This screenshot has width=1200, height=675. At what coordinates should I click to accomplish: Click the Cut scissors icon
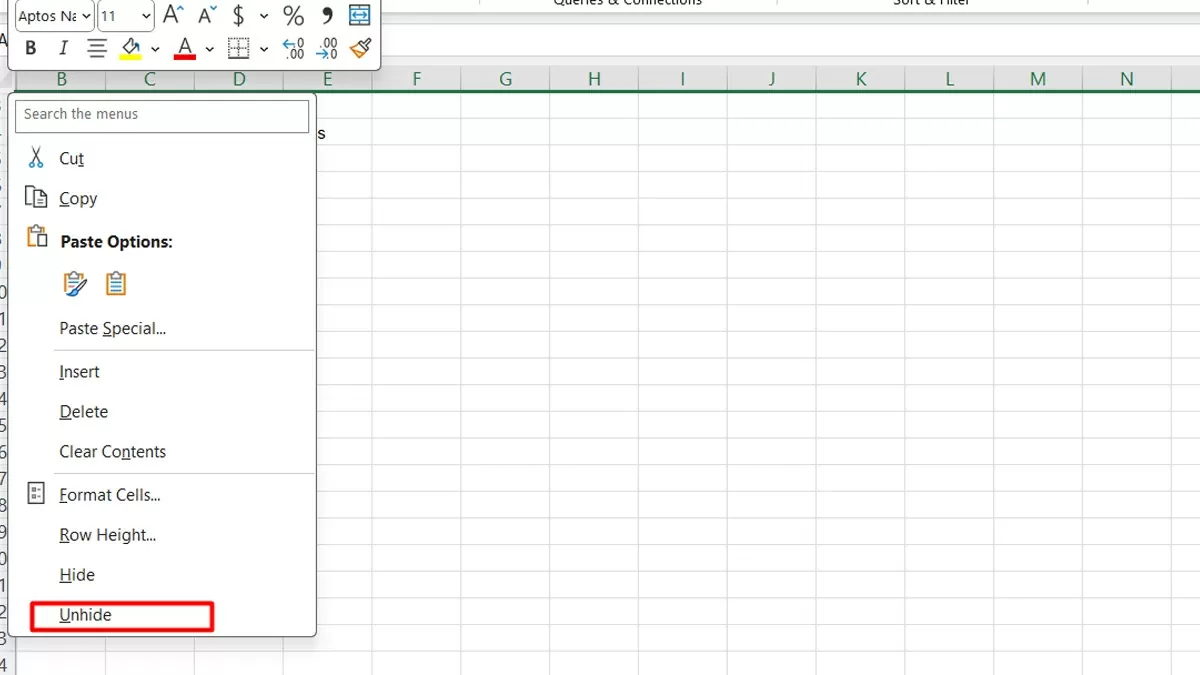(34, 158)
